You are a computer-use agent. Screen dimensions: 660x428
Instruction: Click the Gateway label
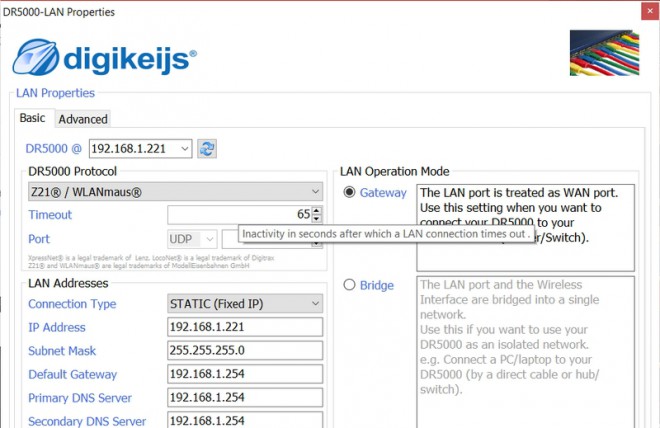click(383, 193)
